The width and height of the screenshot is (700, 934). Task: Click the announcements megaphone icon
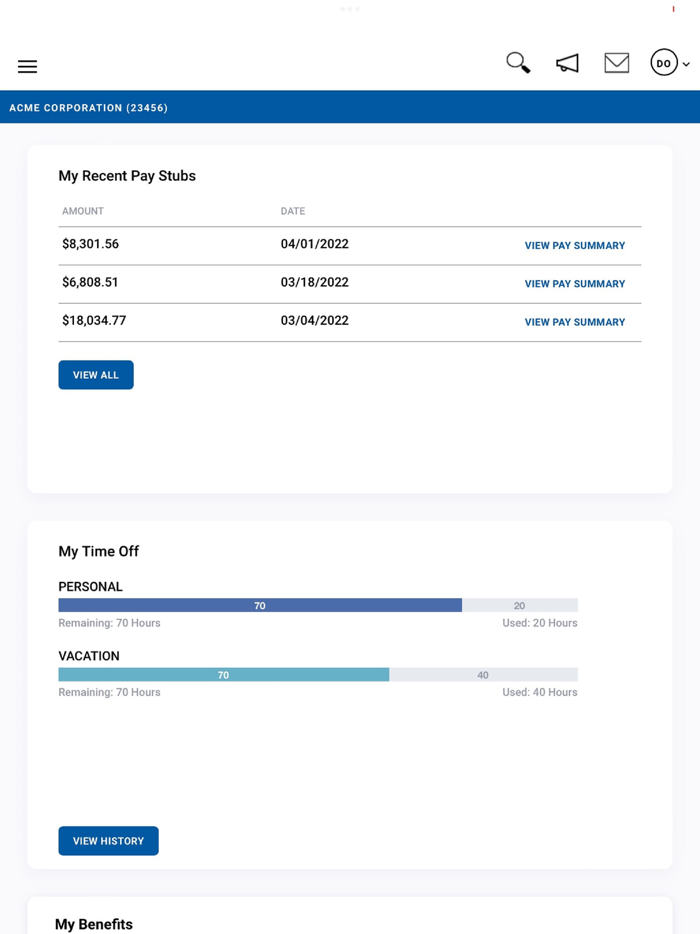pyautogui.click(x=567, y=62)
